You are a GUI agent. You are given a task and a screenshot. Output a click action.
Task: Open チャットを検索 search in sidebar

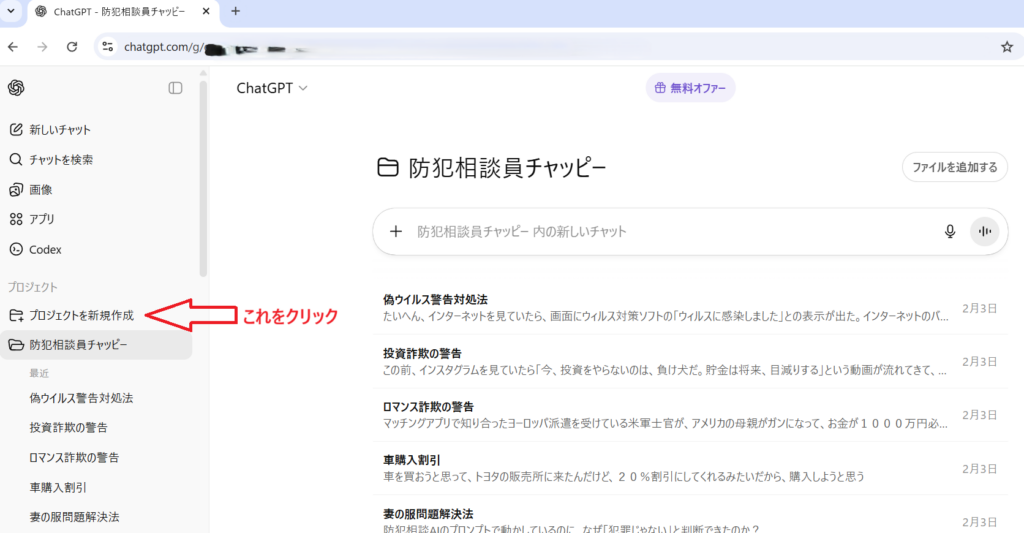point(61,160)
